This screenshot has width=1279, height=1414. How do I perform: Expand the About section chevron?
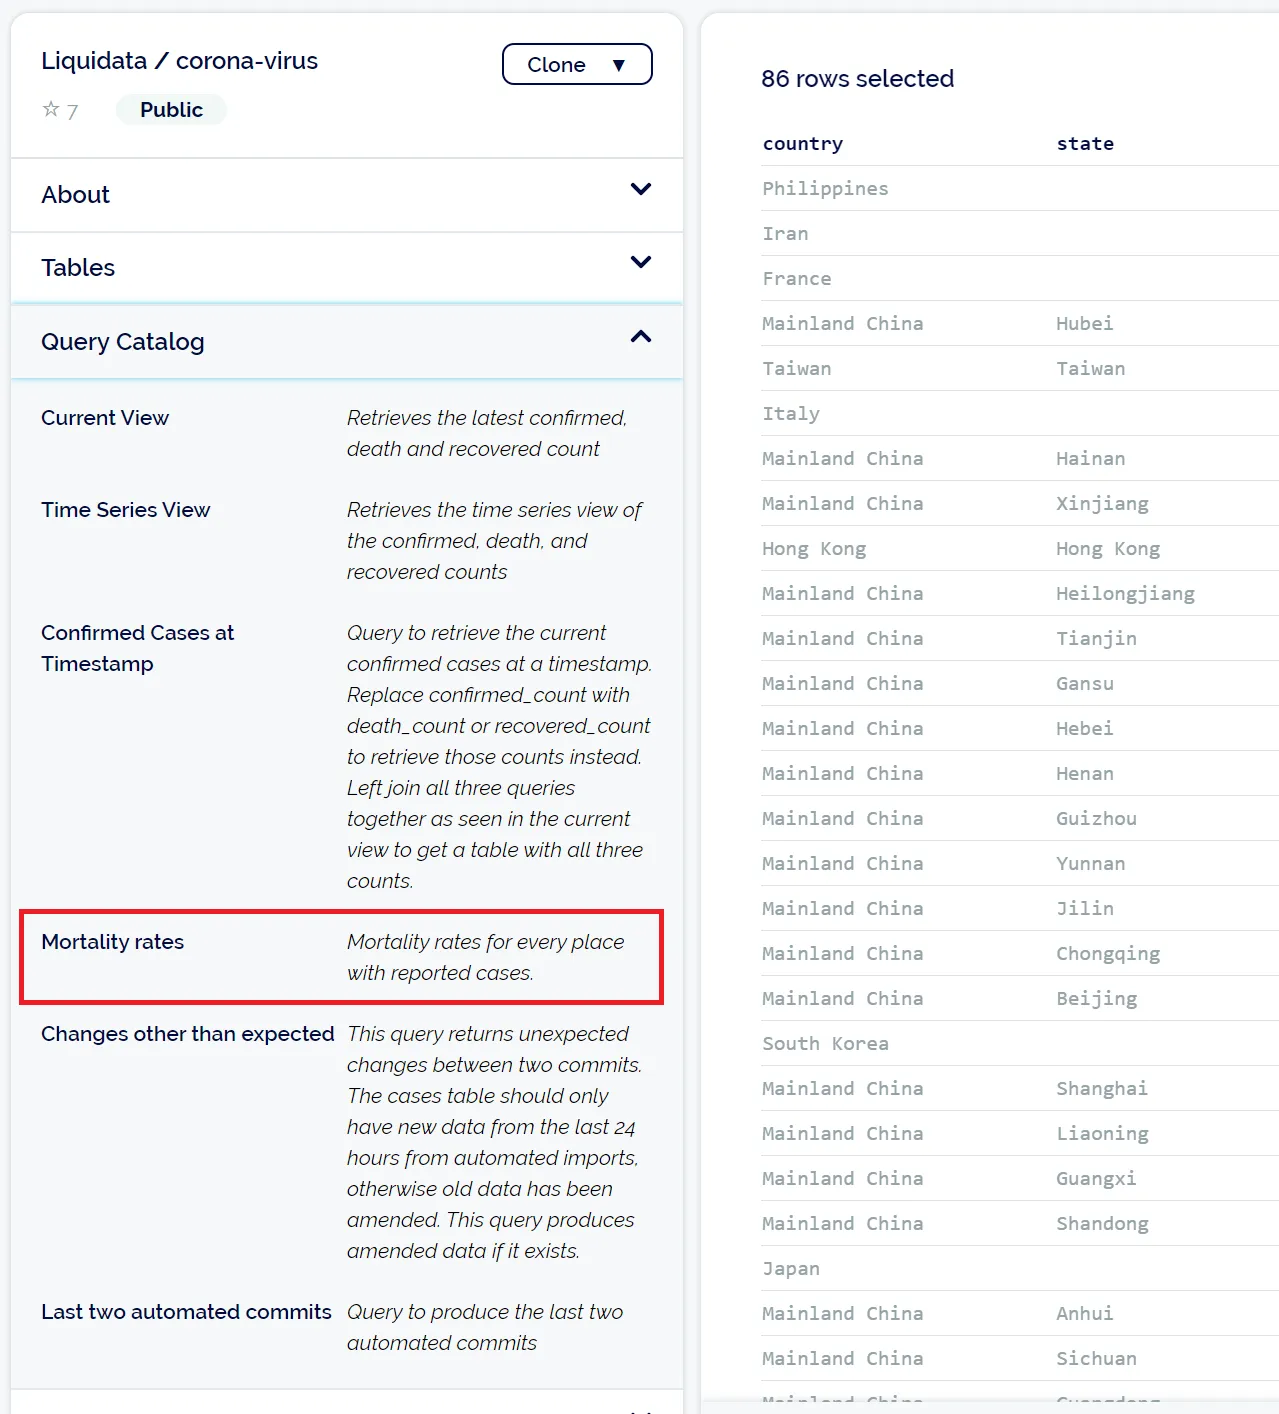click(641, 189)
